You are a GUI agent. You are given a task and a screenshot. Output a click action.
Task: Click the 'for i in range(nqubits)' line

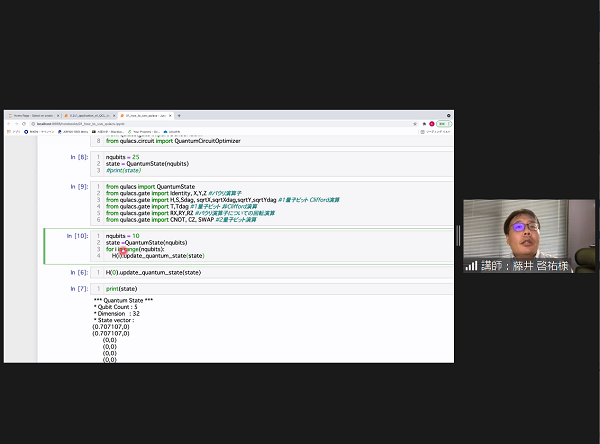[135, 249]
